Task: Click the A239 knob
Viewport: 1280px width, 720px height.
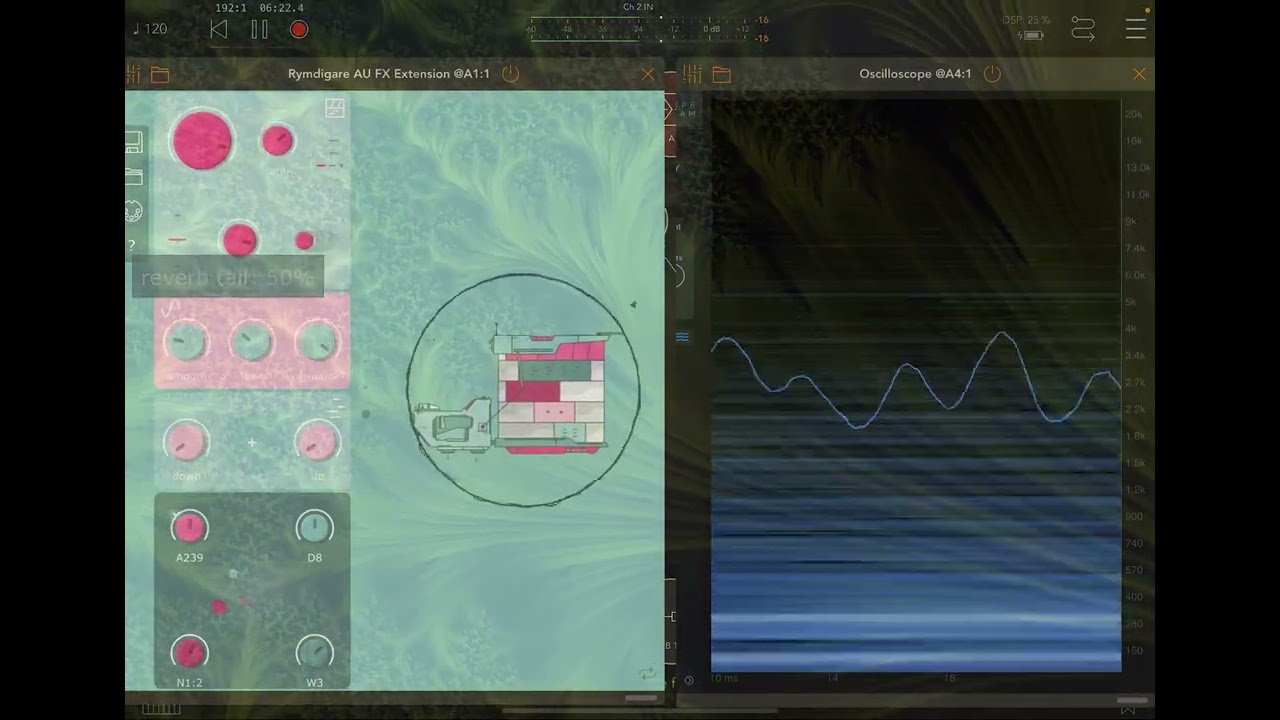Action: [x=189, y=527]
